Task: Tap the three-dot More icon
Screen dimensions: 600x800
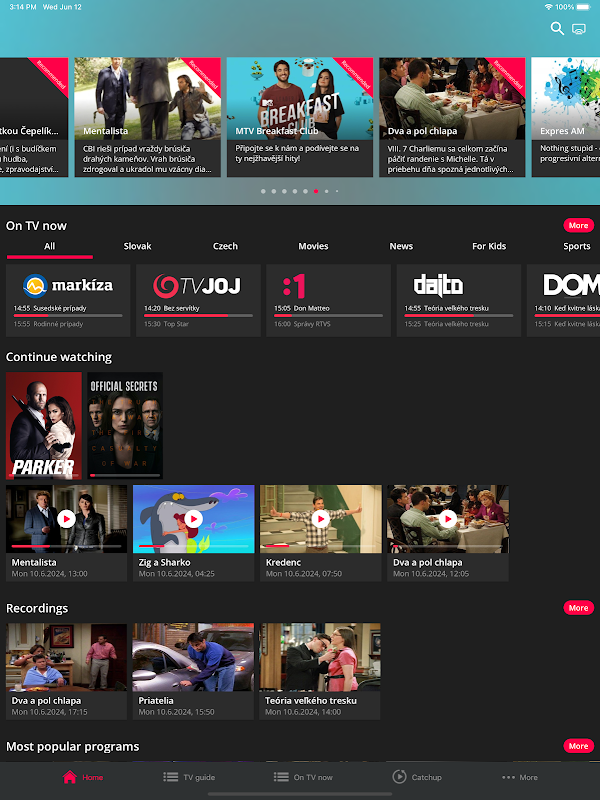Action: tap(508, 778)
